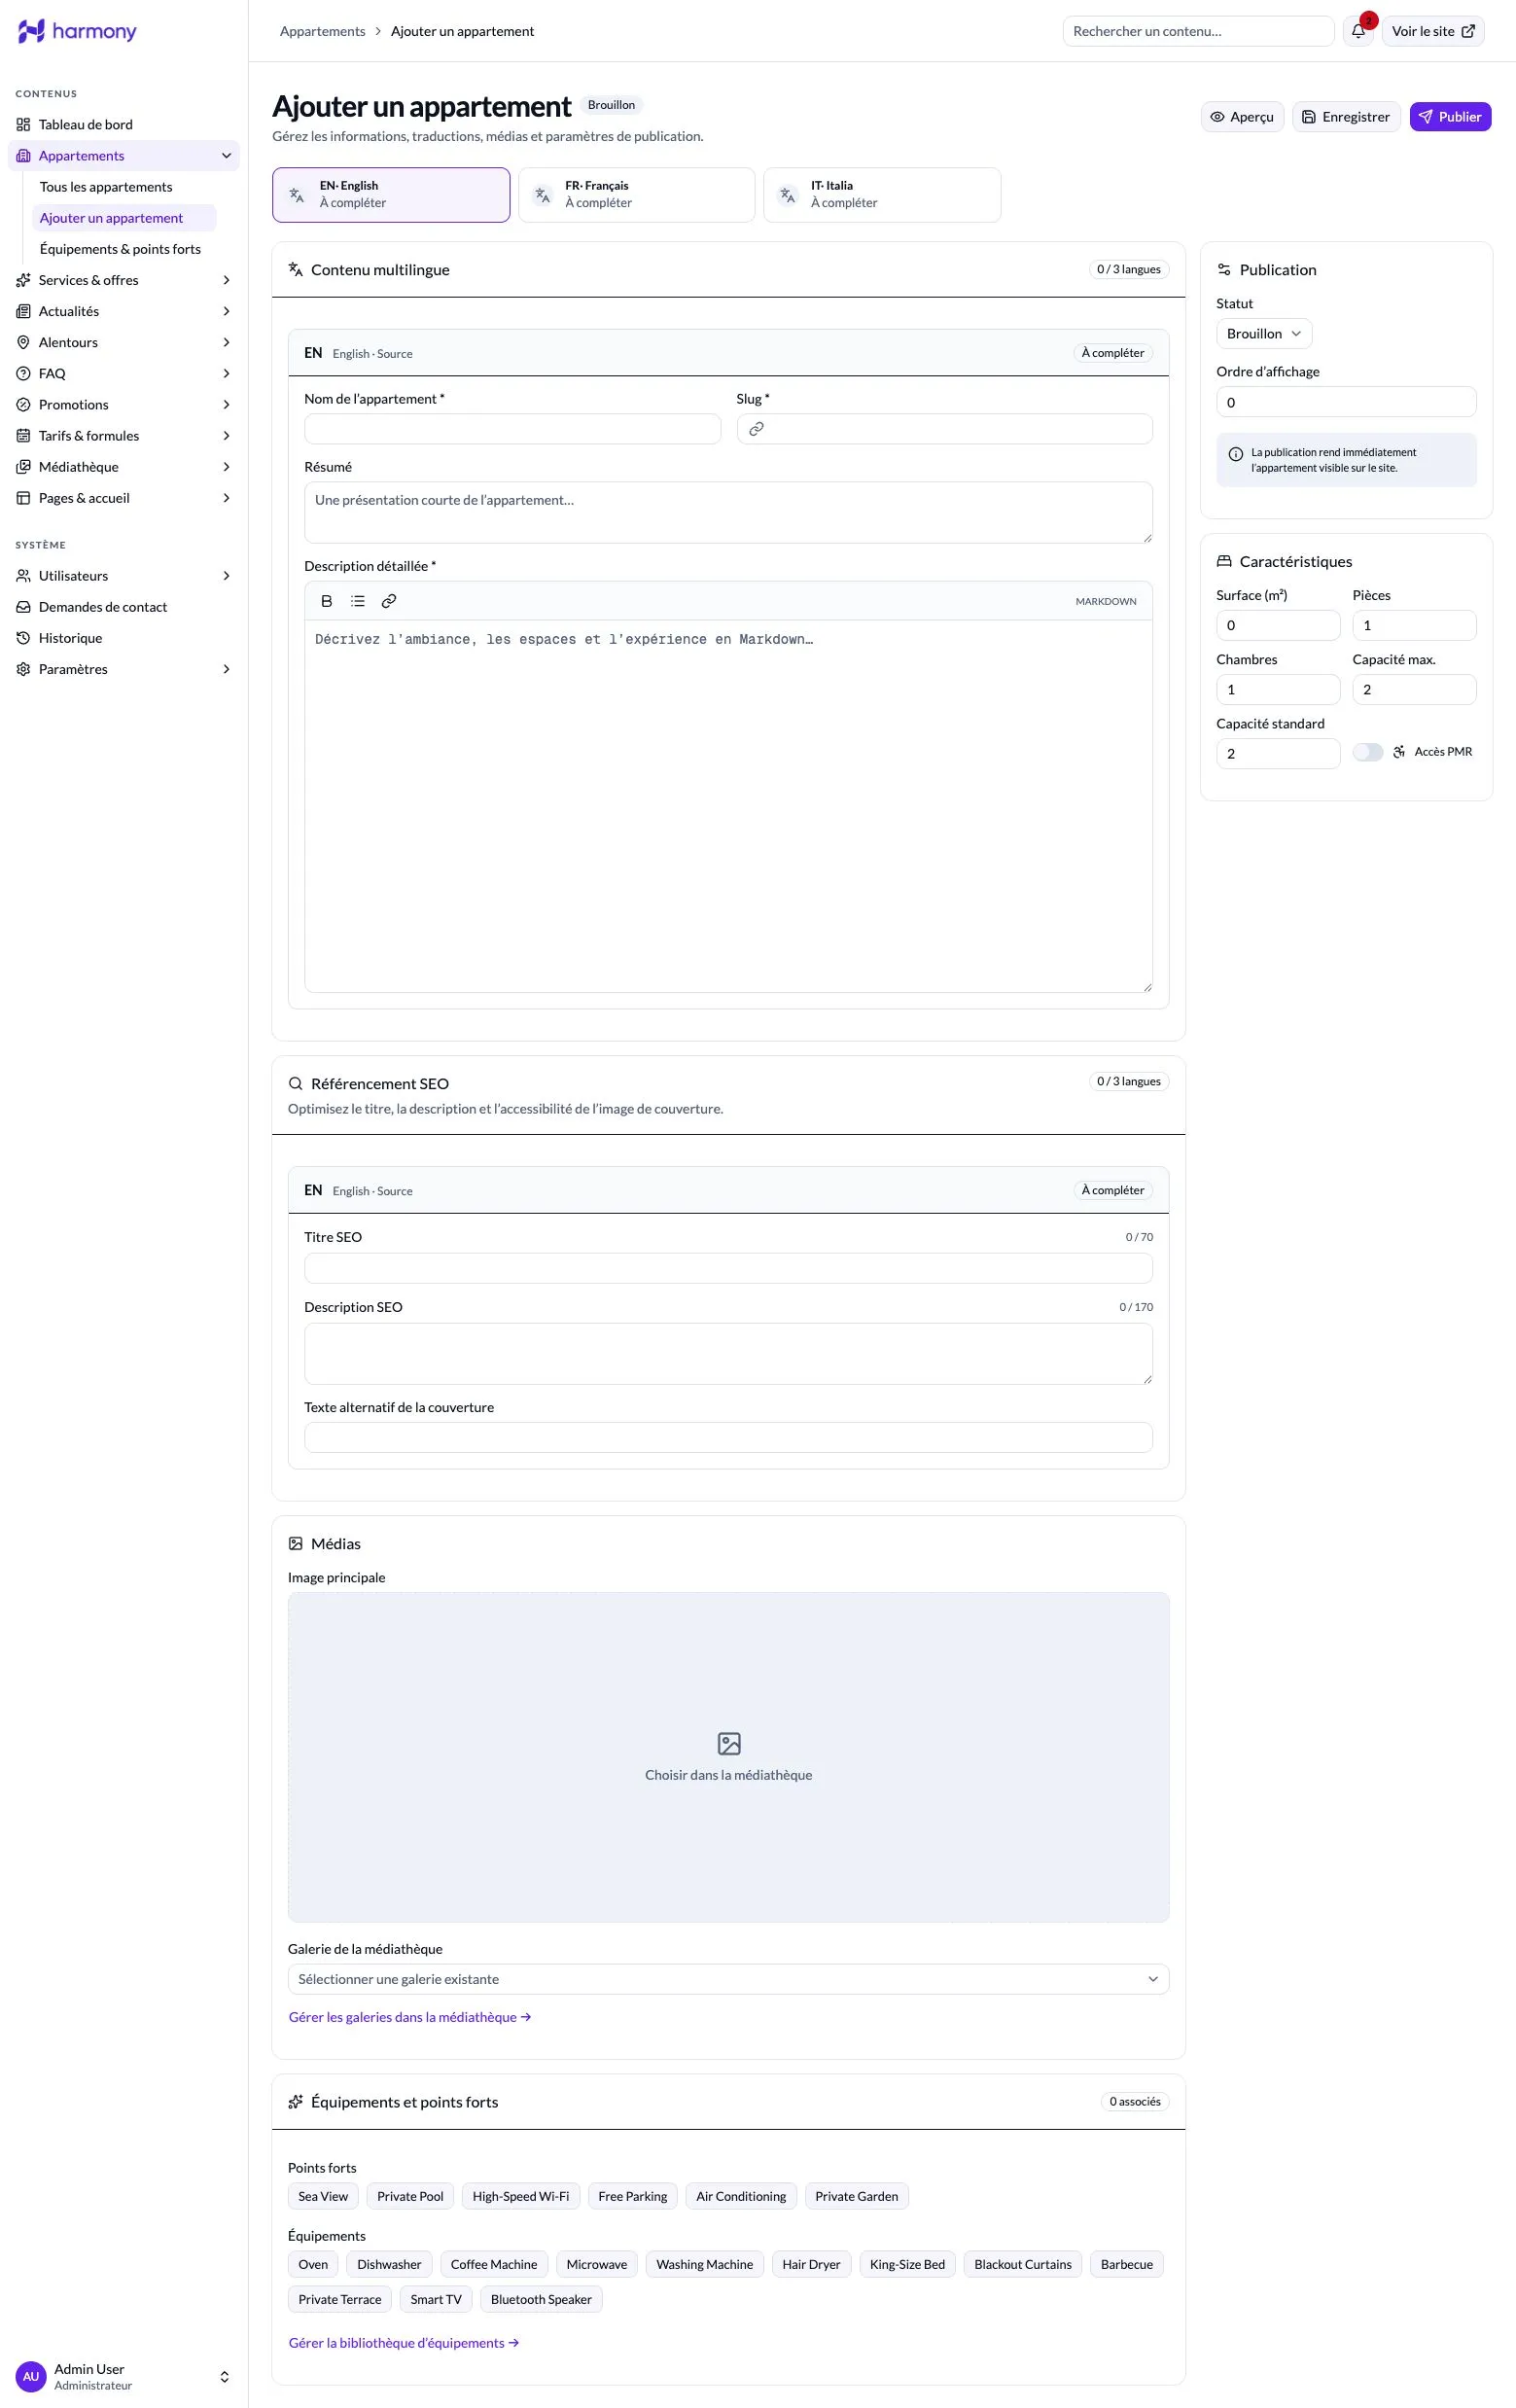Open the Statut Brouillon dropdown
The image size is (1516, 2408).
(1264, 334)
